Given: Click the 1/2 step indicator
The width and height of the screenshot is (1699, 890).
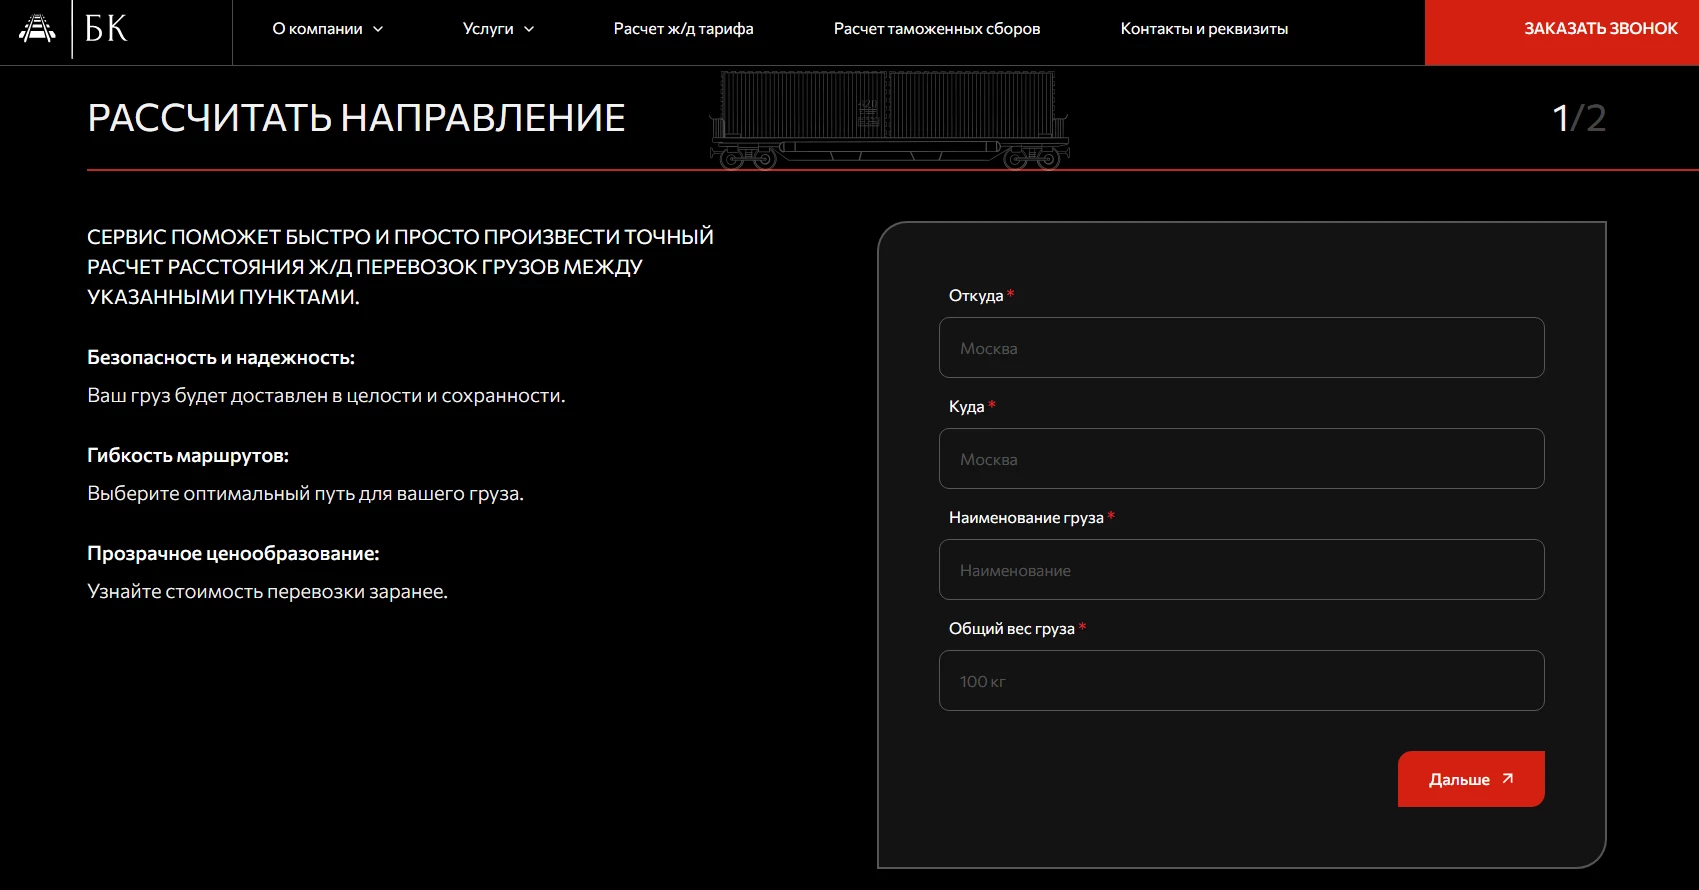Looking at the screenshot, I should [1579, 118].
